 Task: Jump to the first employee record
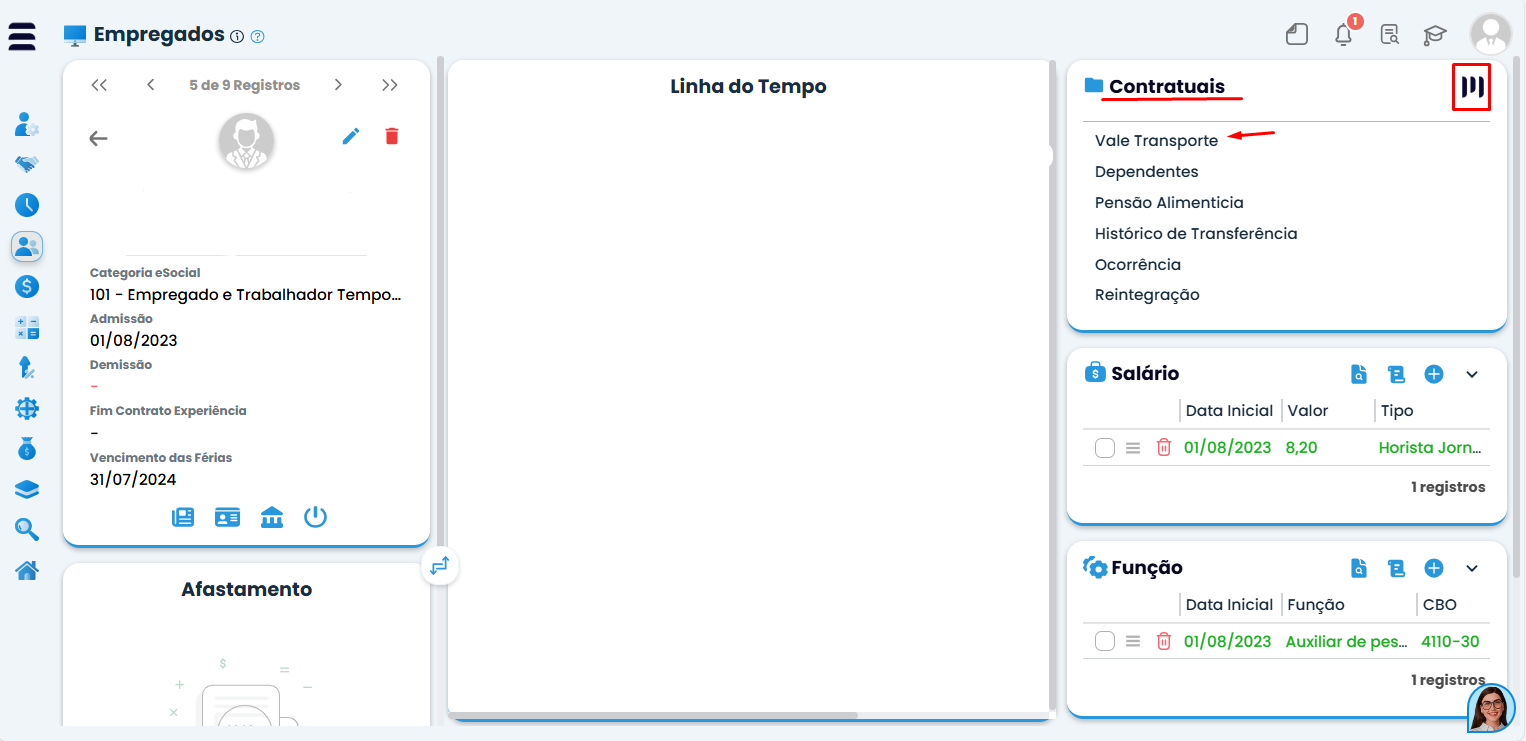coord(99,85)
